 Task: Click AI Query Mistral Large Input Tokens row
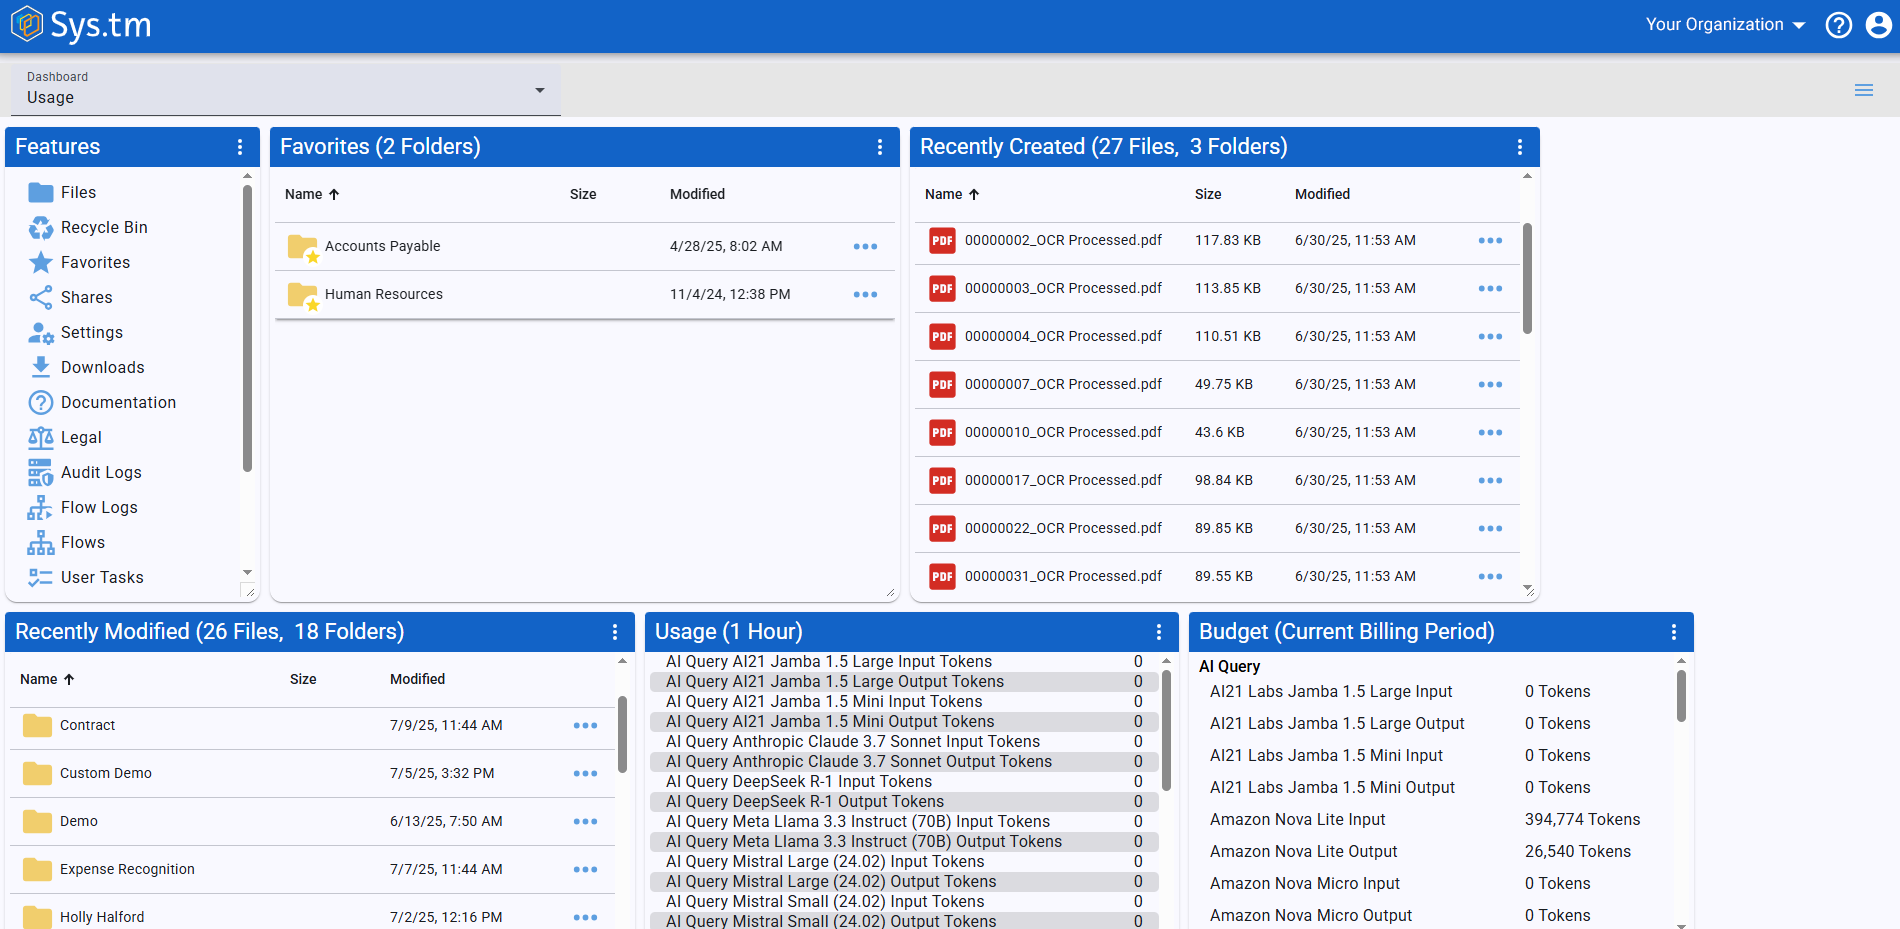tap(904, 862)
